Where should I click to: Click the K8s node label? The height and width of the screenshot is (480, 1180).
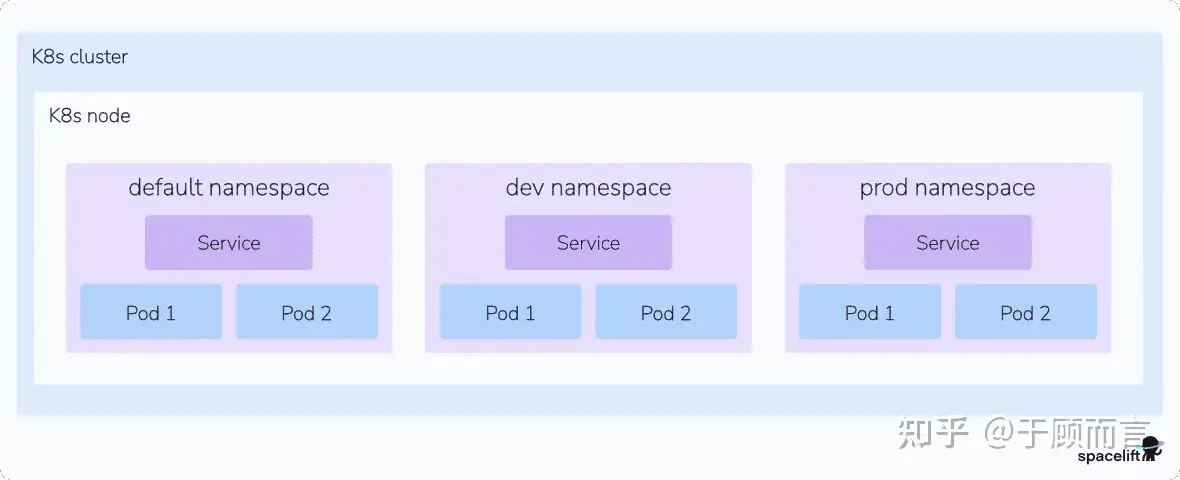90,116
